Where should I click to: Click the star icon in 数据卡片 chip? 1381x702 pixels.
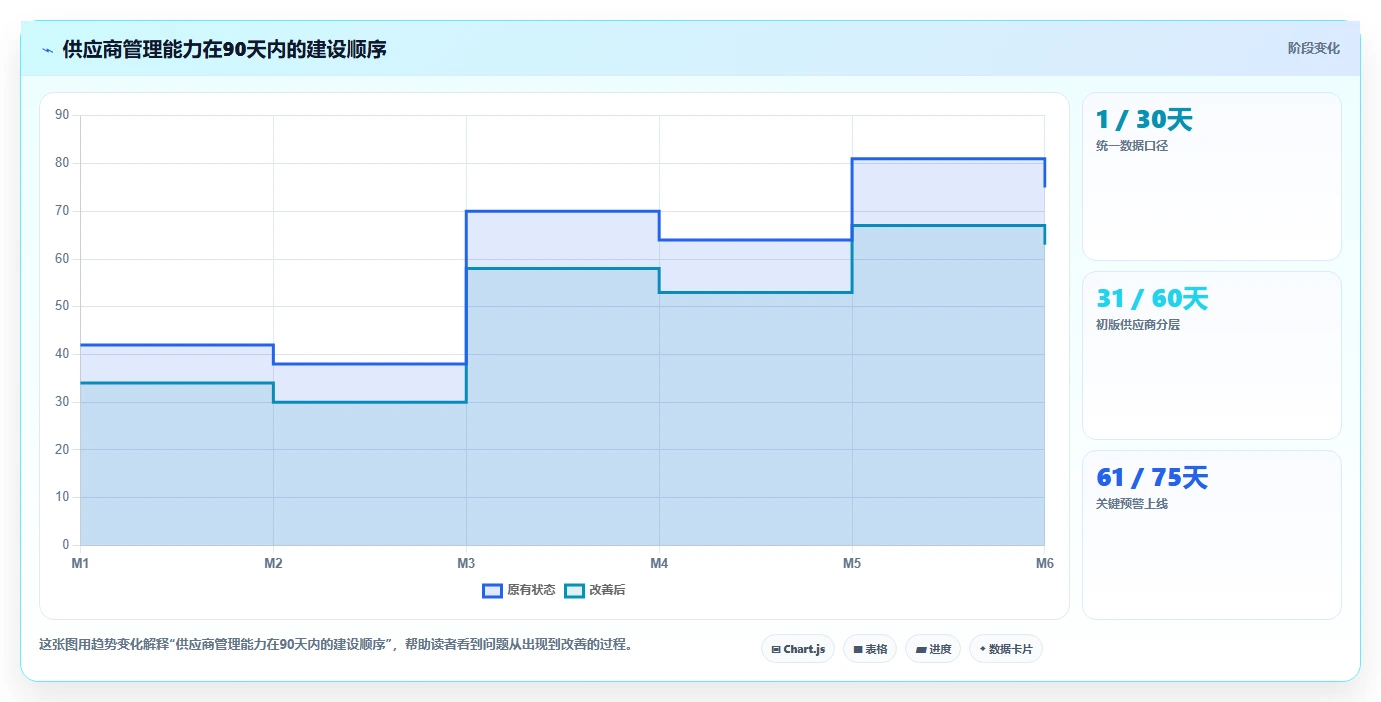pos(983,650)
